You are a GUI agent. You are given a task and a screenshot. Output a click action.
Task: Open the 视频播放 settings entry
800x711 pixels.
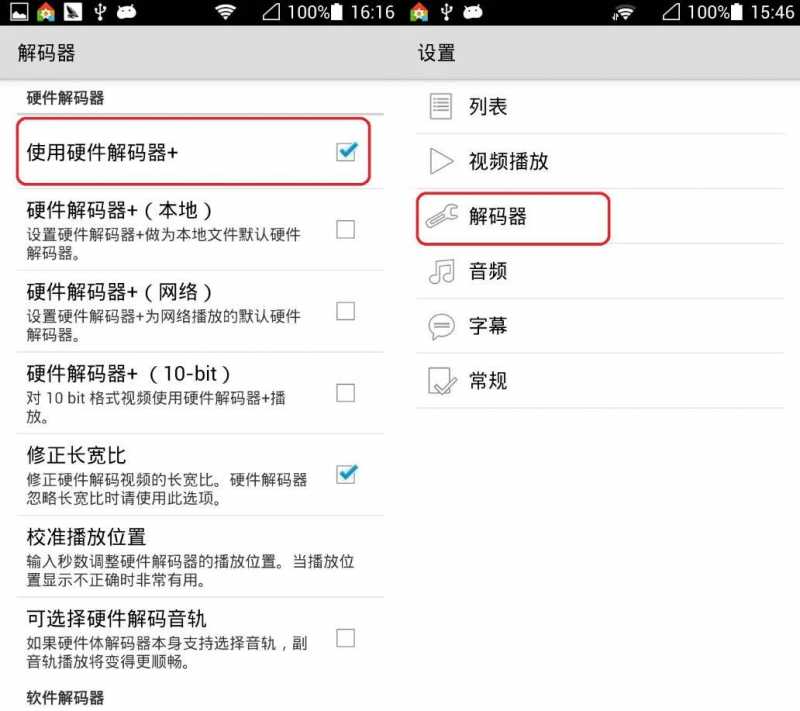click(x=600, y=161)
